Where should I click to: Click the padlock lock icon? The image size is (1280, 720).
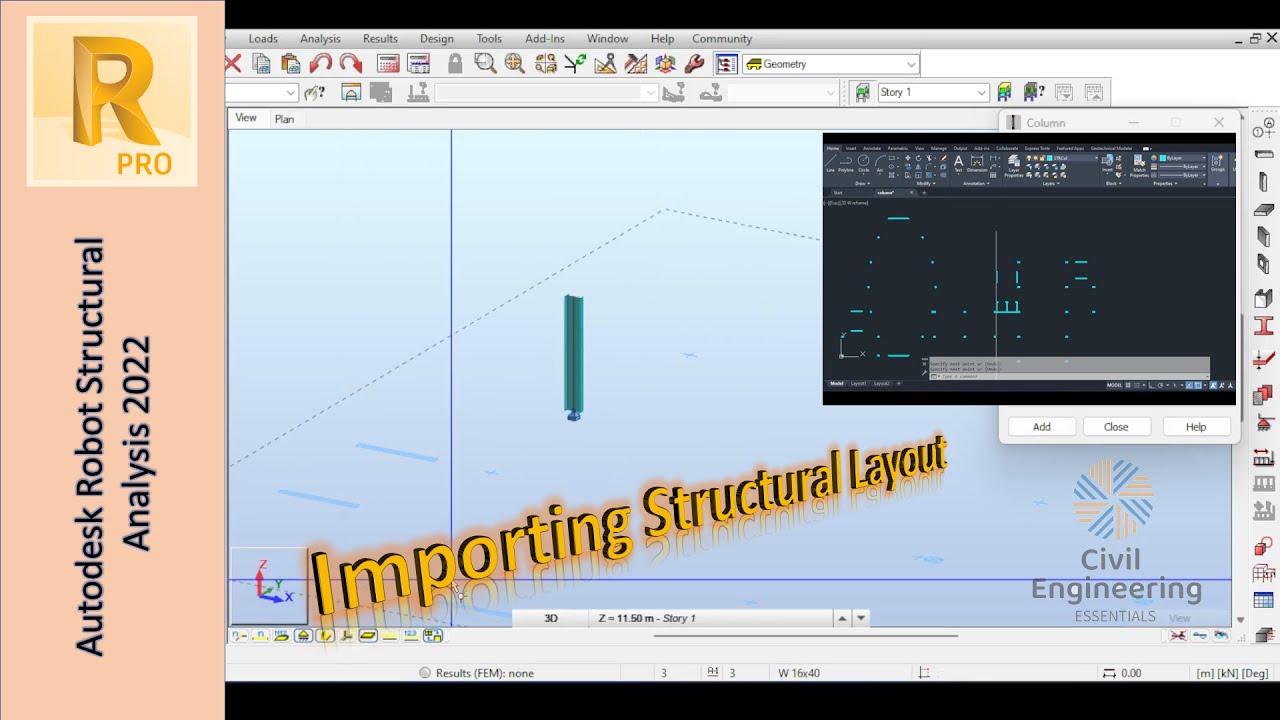455,64
